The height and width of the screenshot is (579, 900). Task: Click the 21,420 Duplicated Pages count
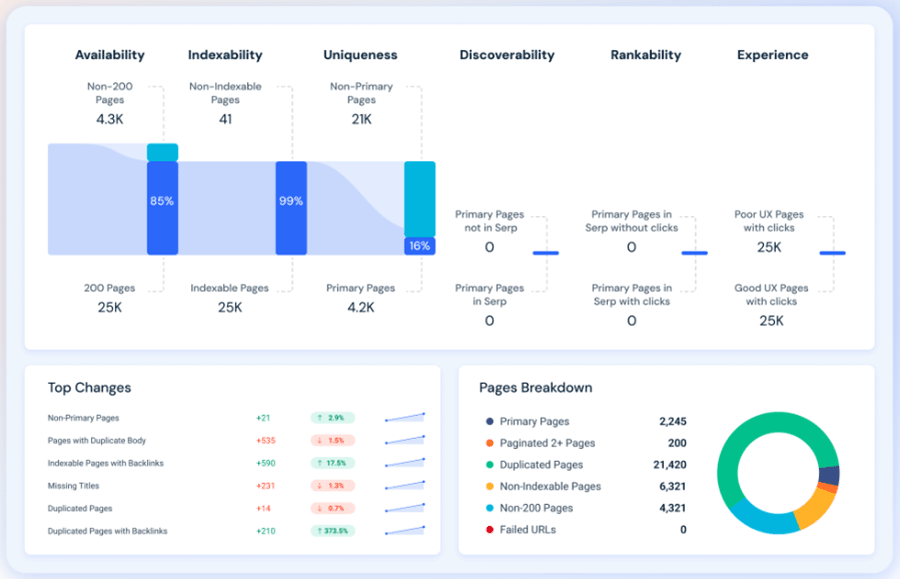pos(670,465)
